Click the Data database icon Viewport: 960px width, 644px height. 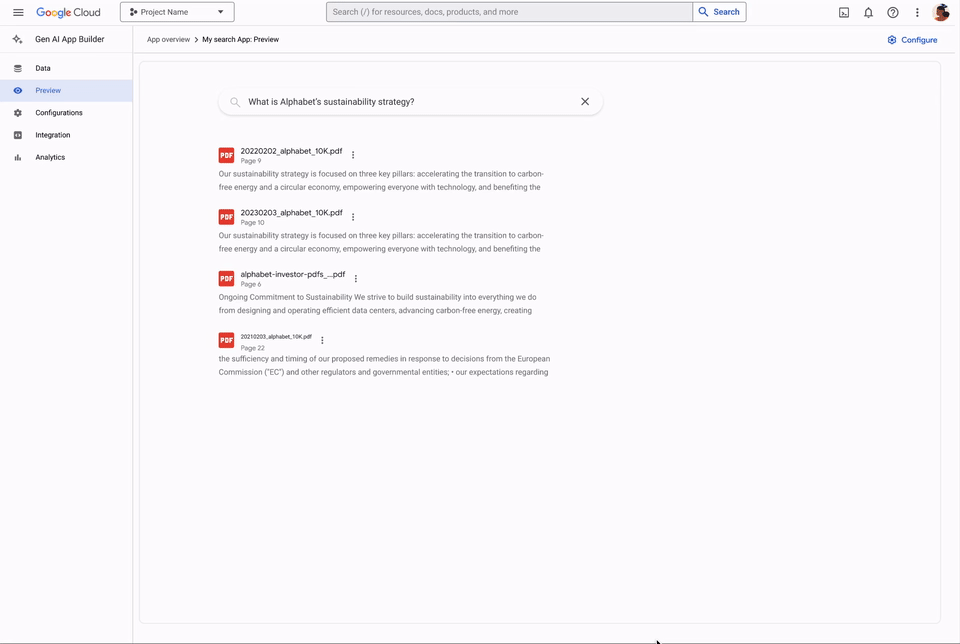18,68
